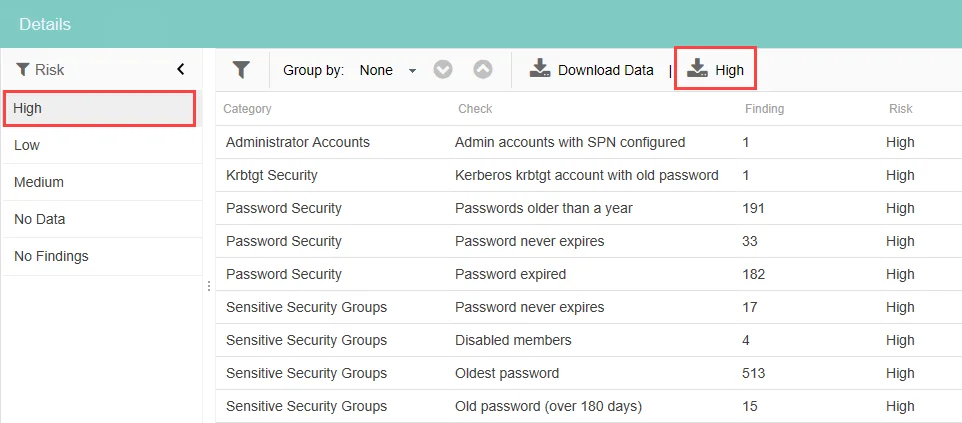Click the panel splitter dots handle

[x=209, y=286]
